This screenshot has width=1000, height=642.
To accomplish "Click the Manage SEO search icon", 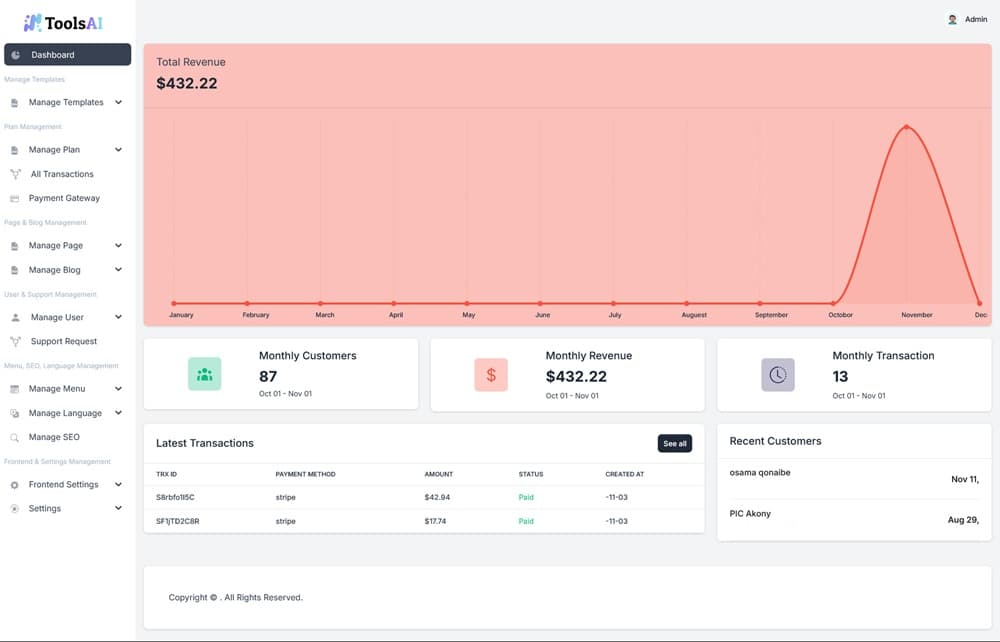I will point(15,437).
